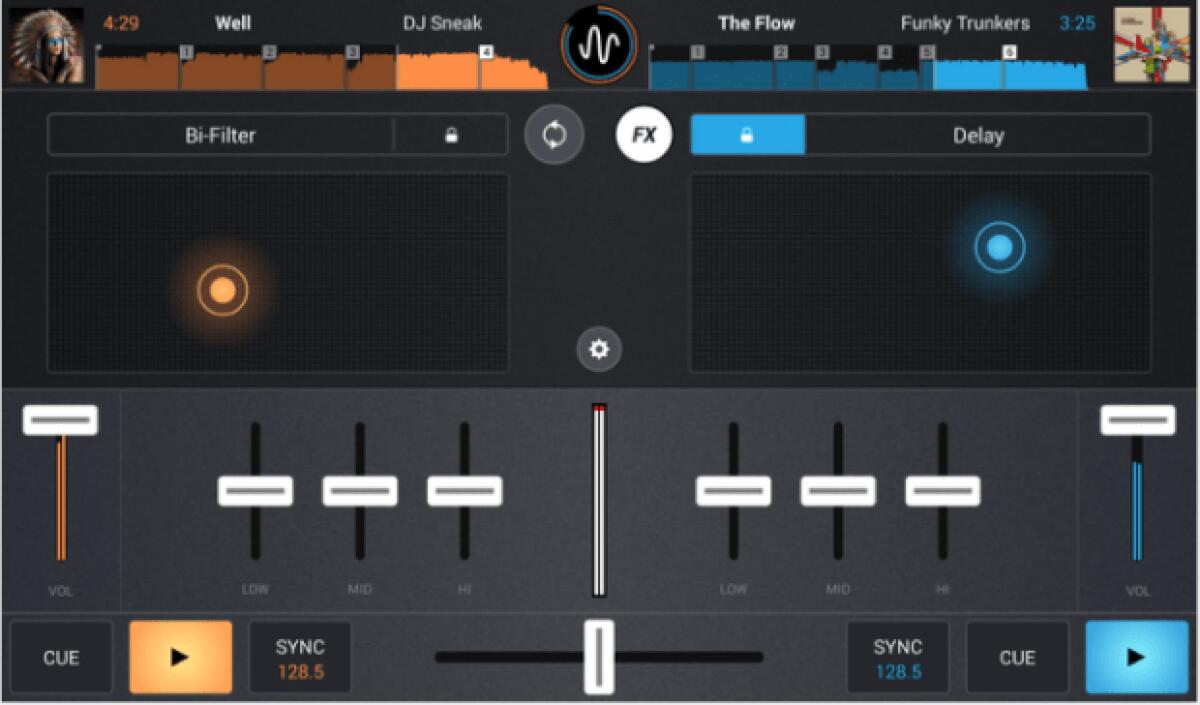Disable the active lock beside Delay
The width and height of the screenshot is (1200, 705).
[x=748, y=135]
